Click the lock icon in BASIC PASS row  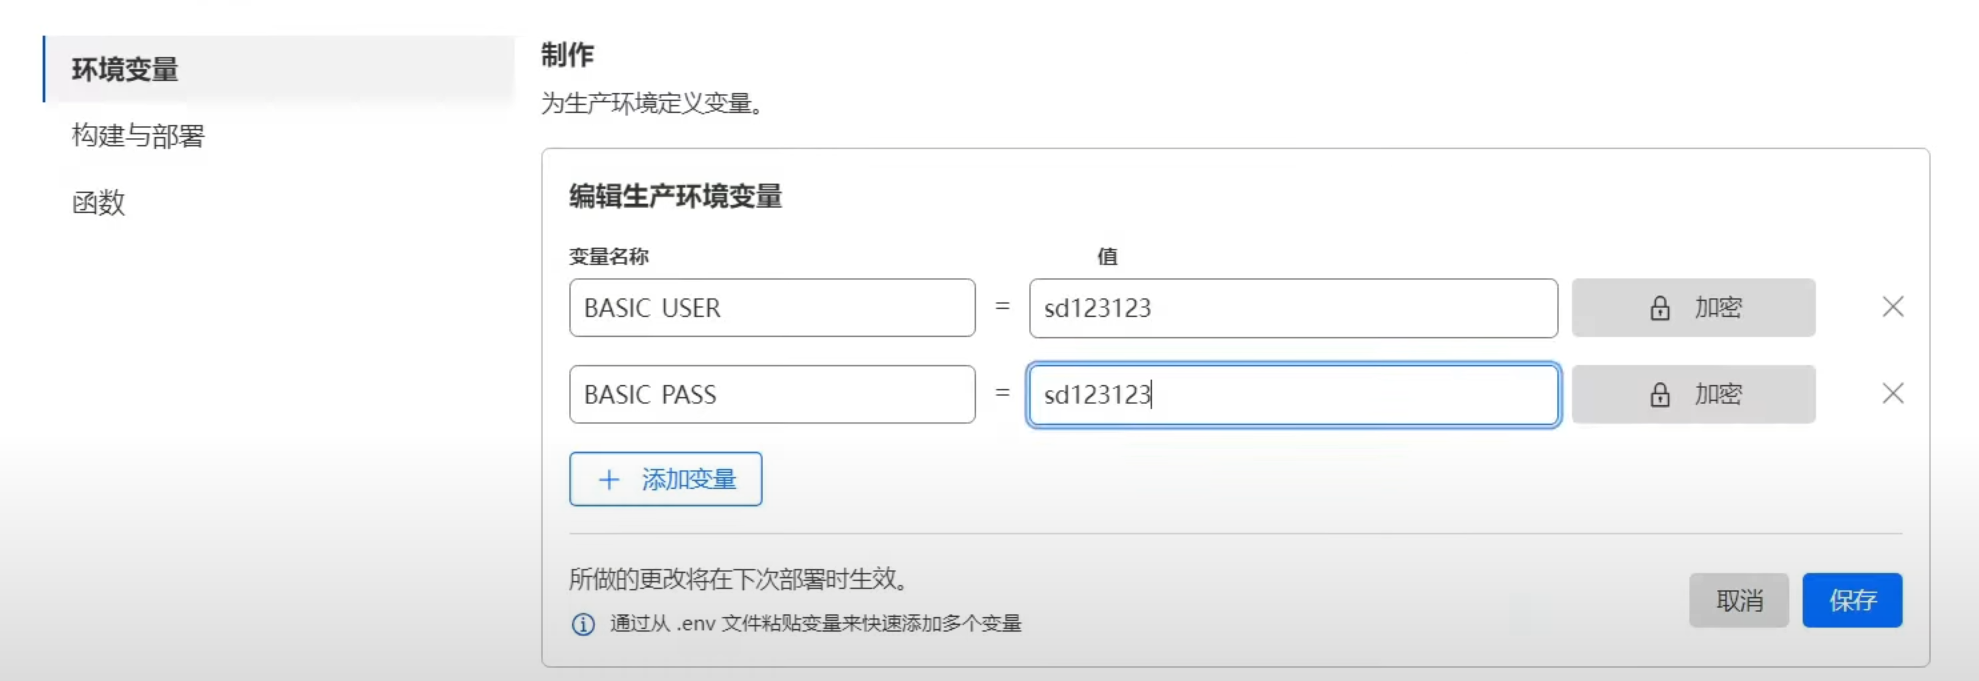tap(1660, 395)
